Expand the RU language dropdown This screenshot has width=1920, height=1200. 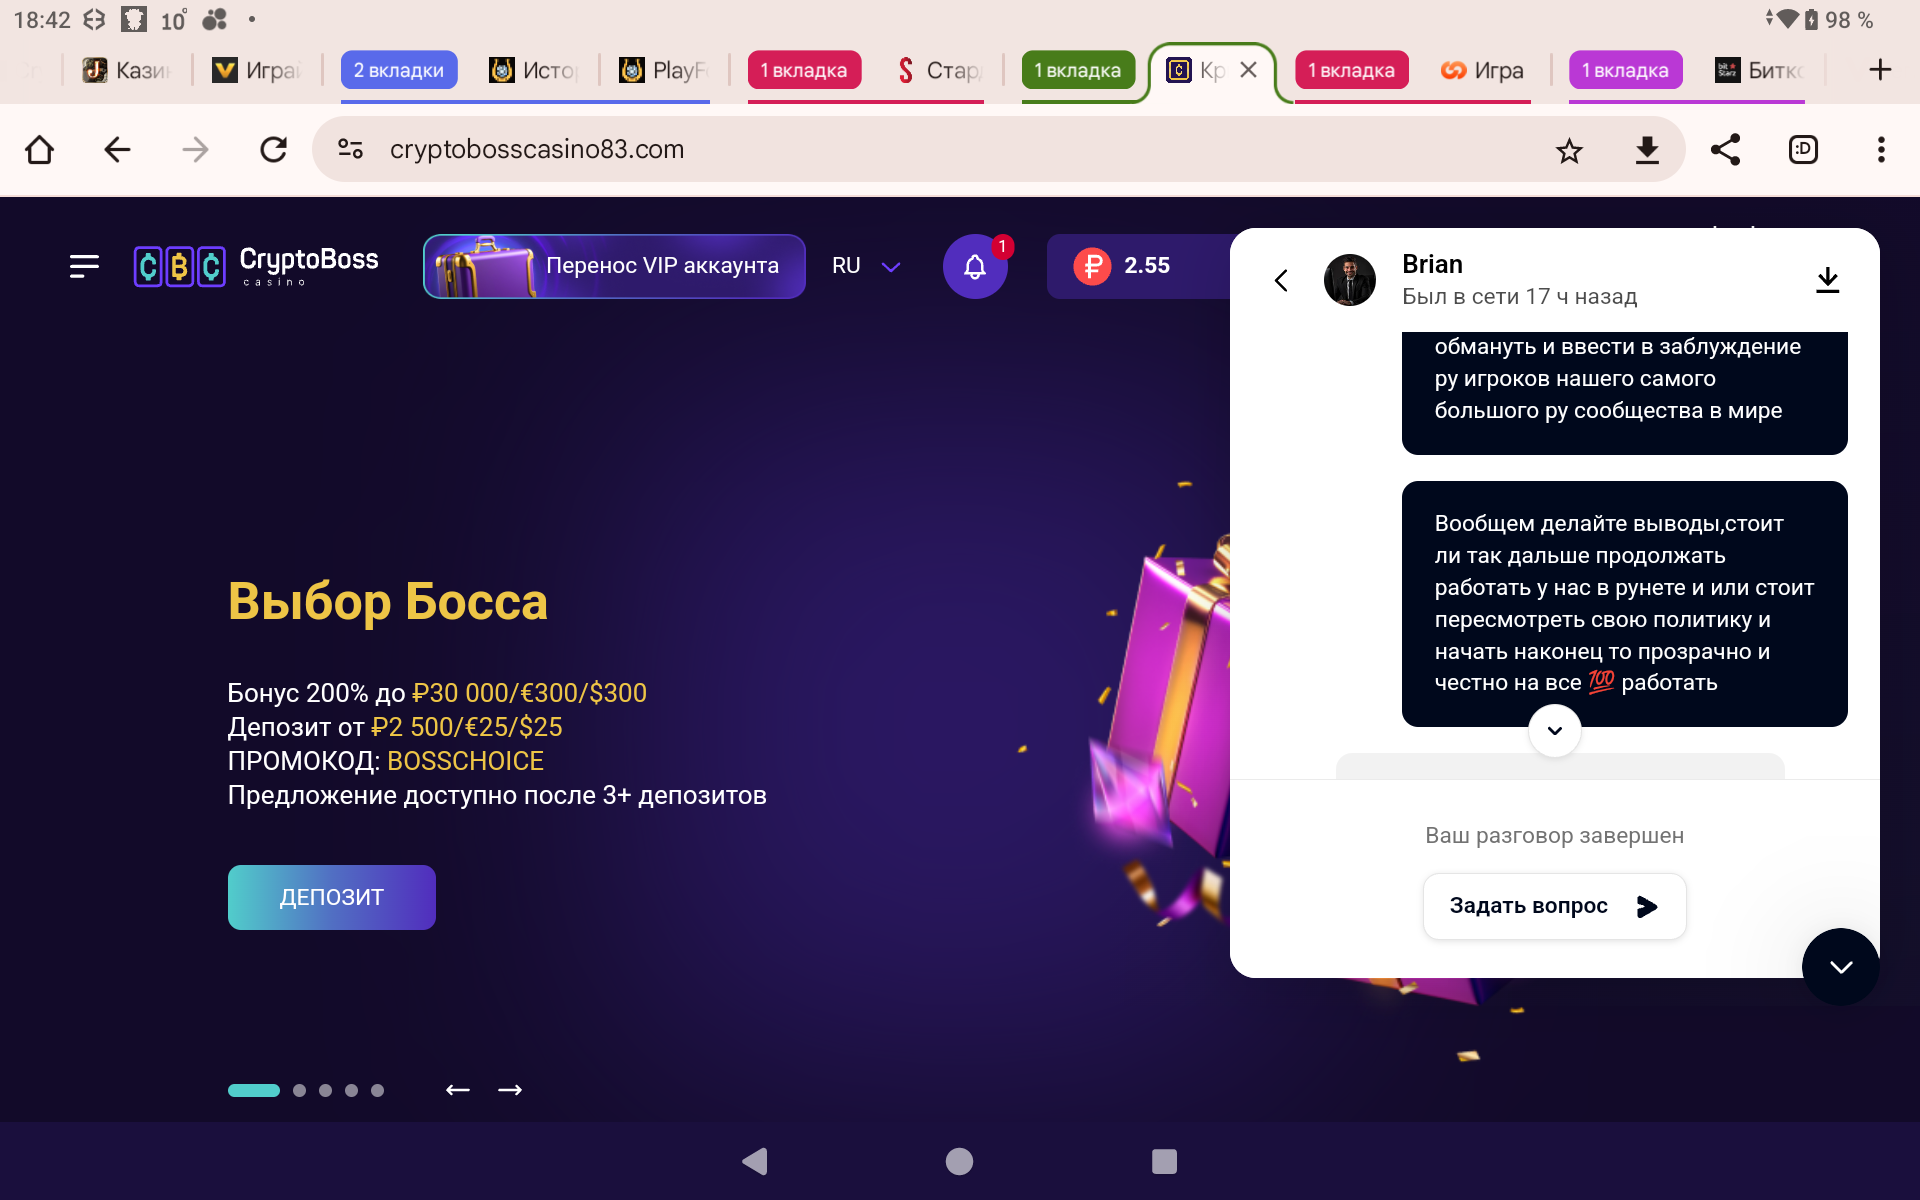(x=866, y=266)
